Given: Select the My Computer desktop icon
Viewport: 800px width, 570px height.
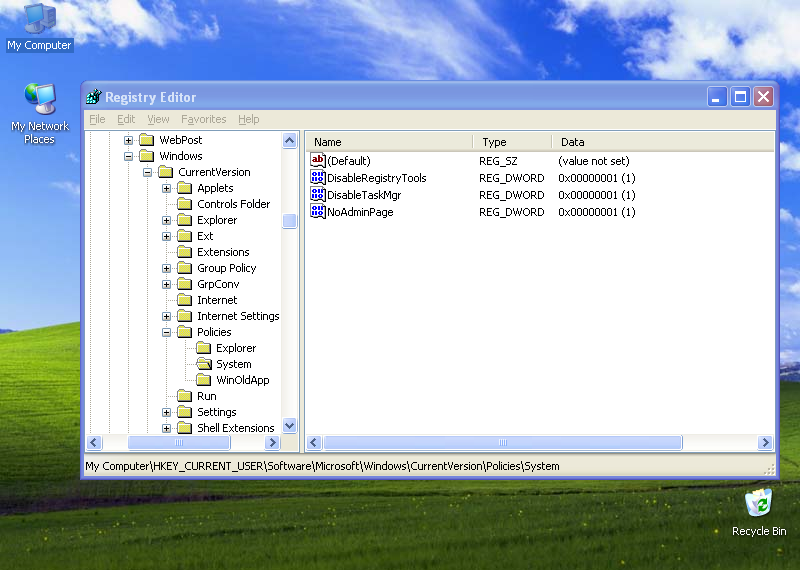Looking at the screenshot, I should tap(39, 27).
